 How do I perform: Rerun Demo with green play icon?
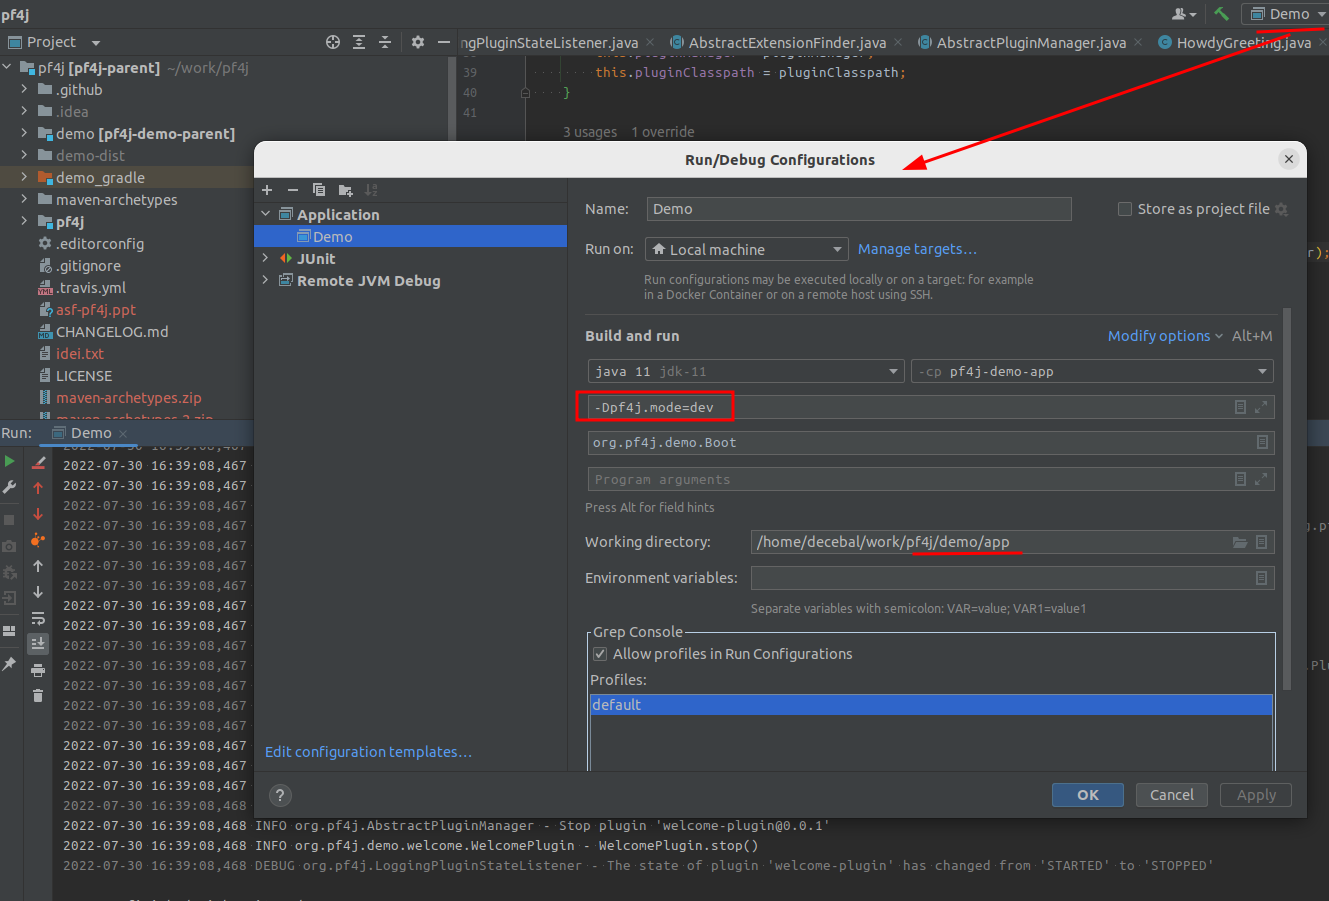(x=9, y=461)
